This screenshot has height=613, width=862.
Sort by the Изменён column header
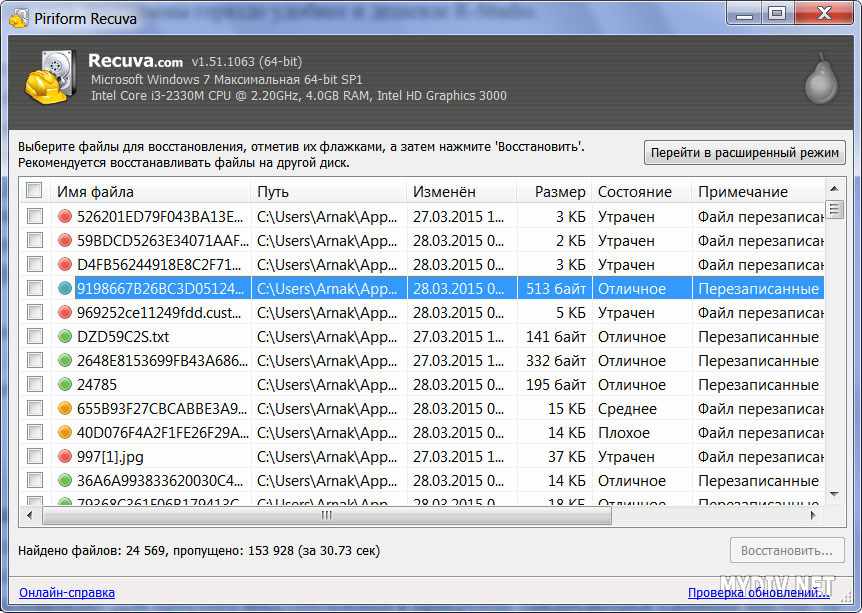(462, 191)
